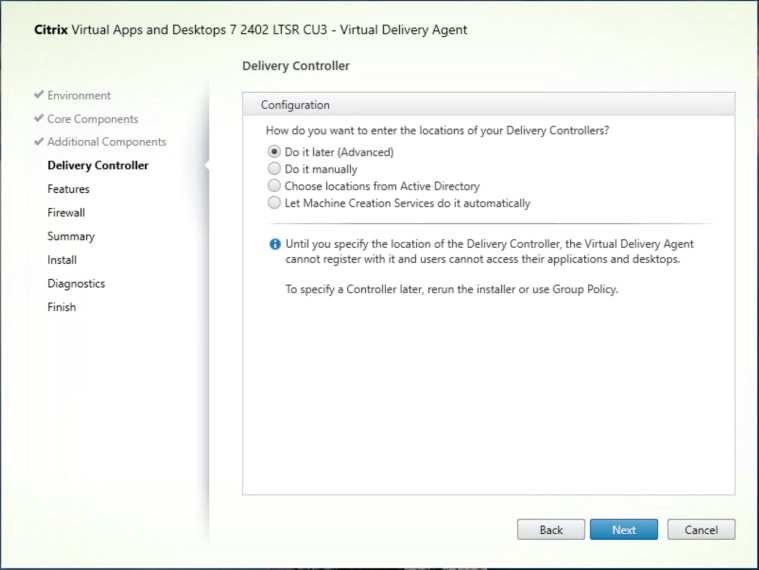This screenshot has width=759, height=570.
Task: Select the Diagnostics step in sidebar
Action: [76, 284]
